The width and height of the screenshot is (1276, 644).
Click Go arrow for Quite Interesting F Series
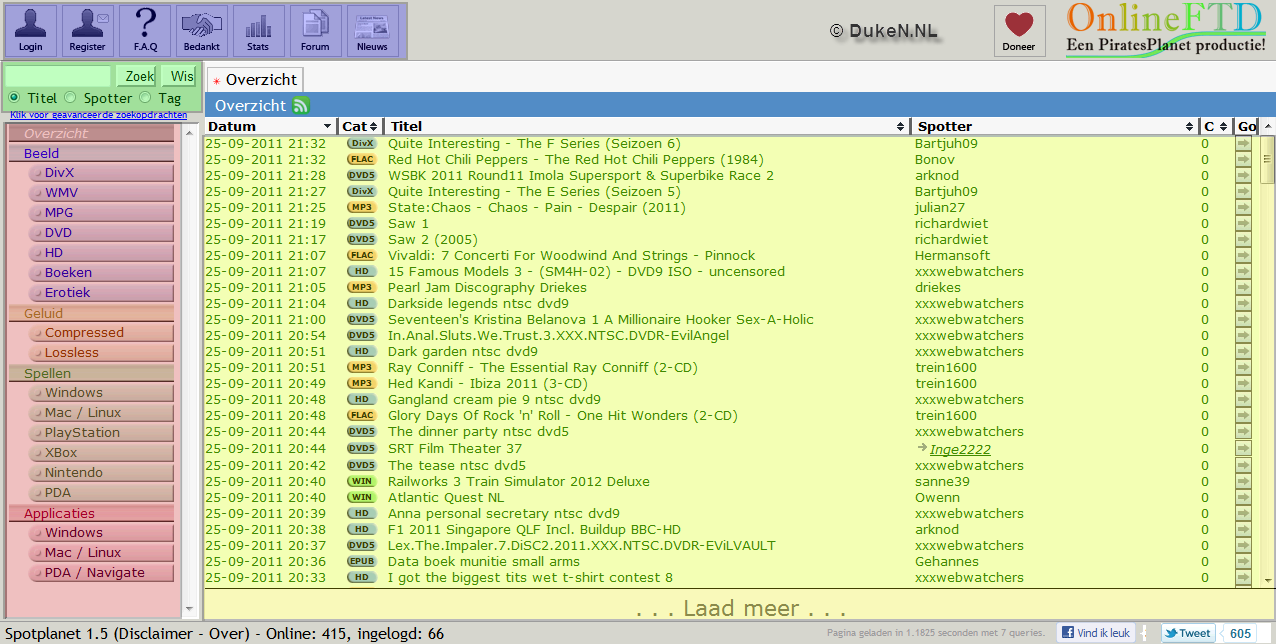point(1243,144)
